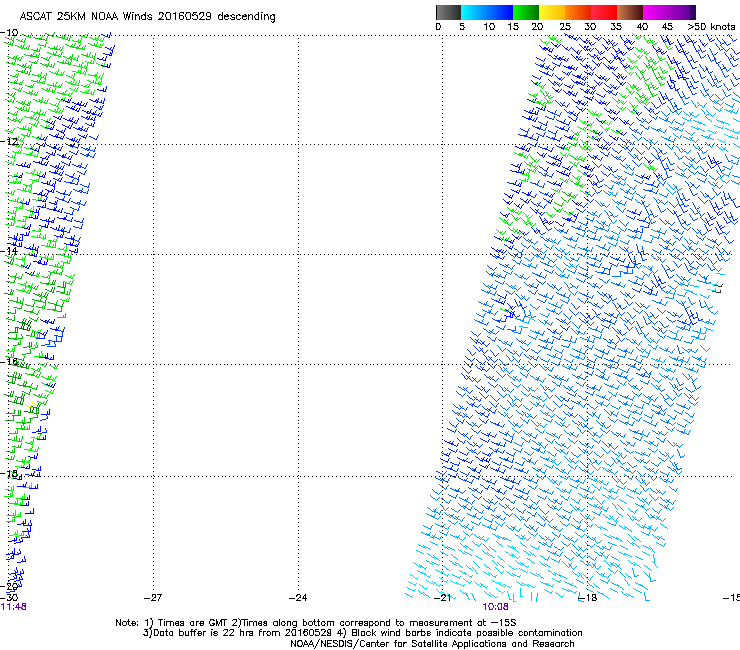Viewport: 740px width, 650px height.
Task: Click the black contaminated wind barb near right swath edge
Action: pos(717,288)
